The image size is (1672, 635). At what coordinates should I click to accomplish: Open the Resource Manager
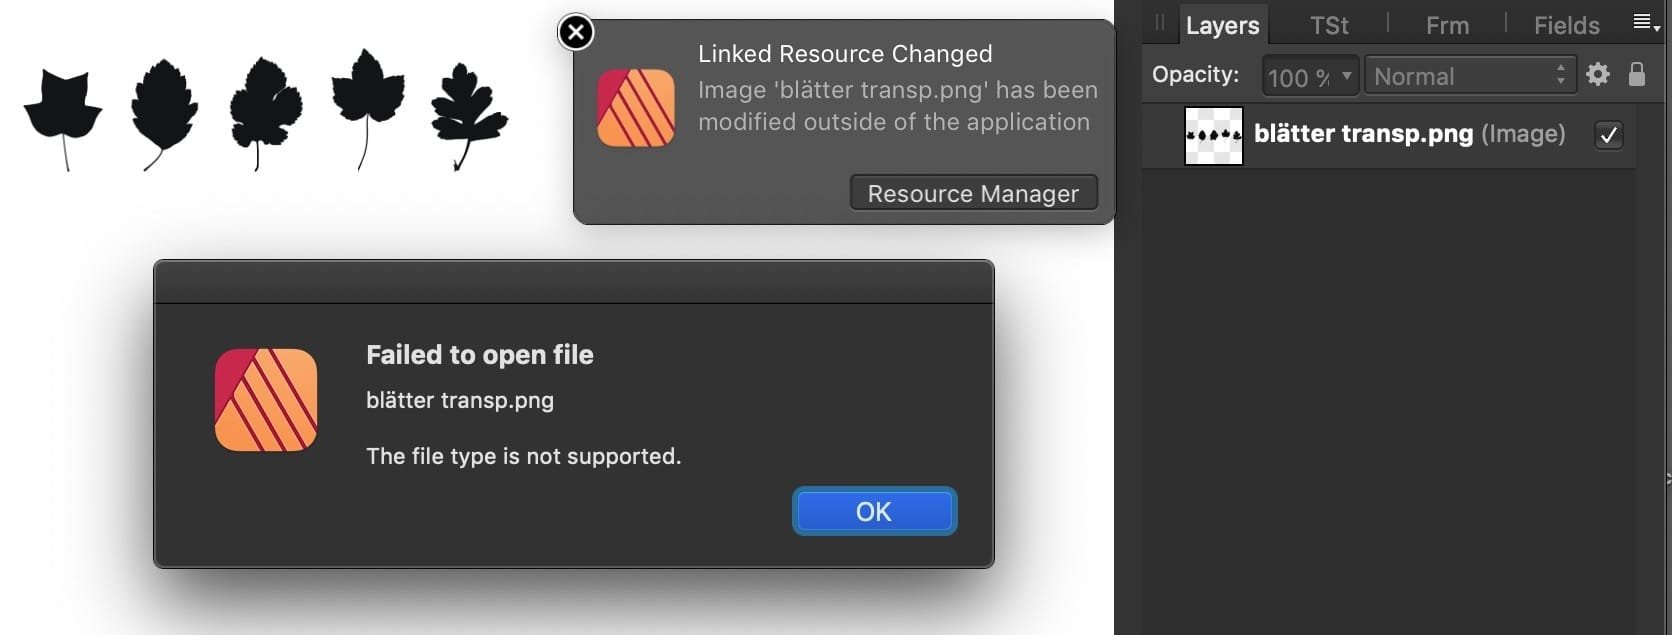[973, 193]
